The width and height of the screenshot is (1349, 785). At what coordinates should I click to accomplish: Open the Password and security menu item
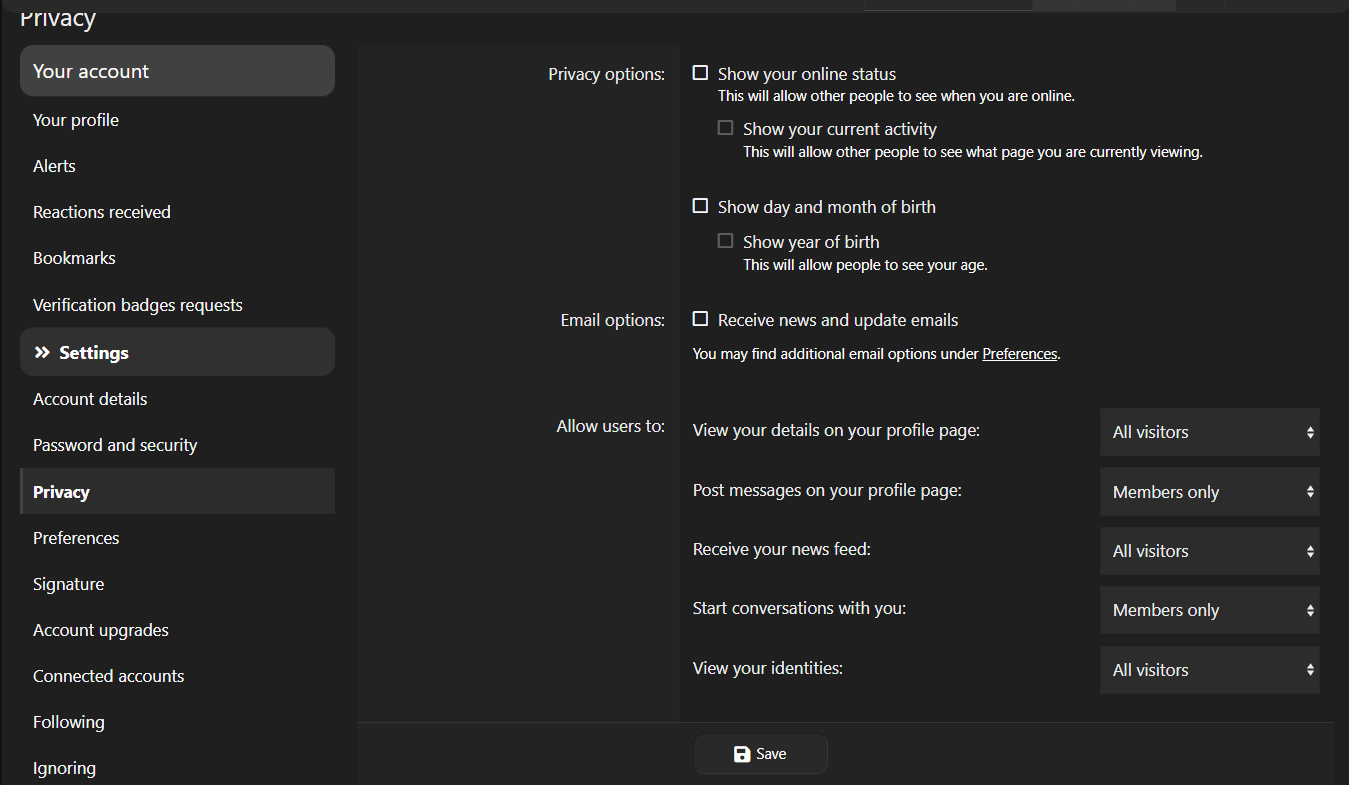click(x=115, y=445)
